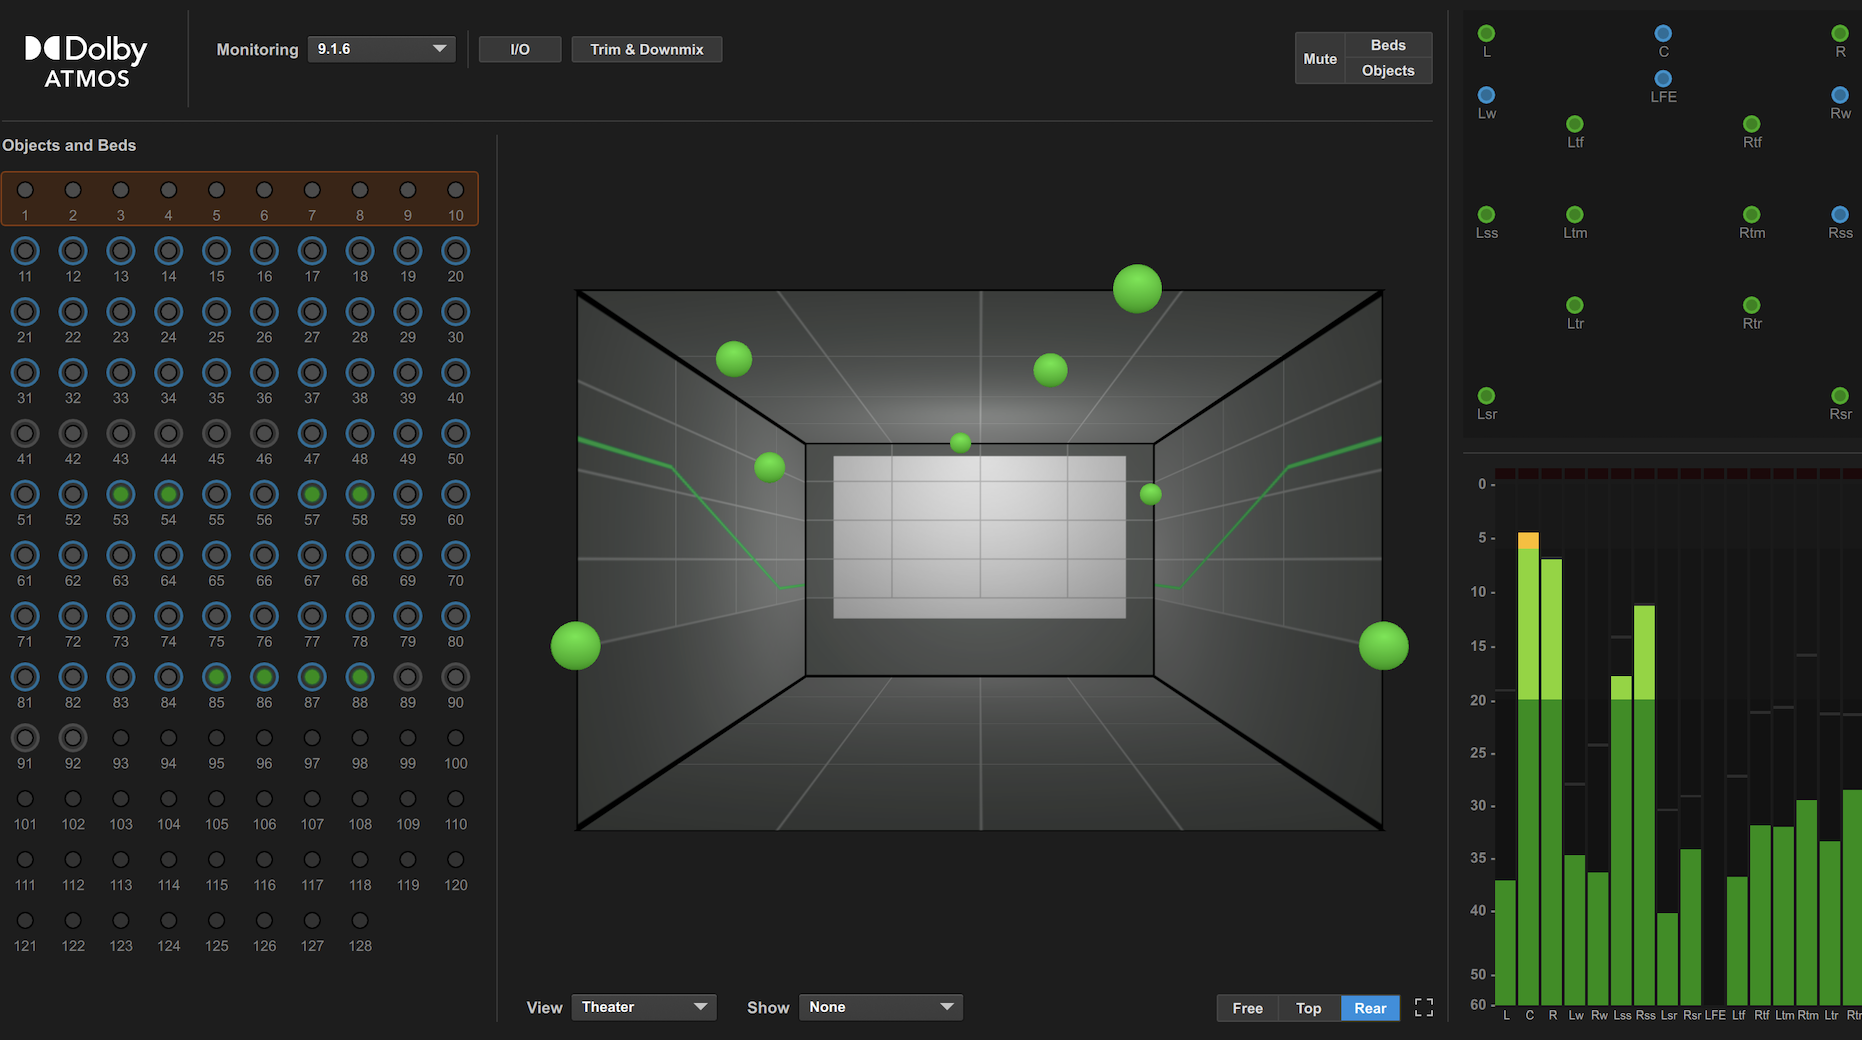
Task: Open the View Theater dropdown
Action: point(643,1007)
